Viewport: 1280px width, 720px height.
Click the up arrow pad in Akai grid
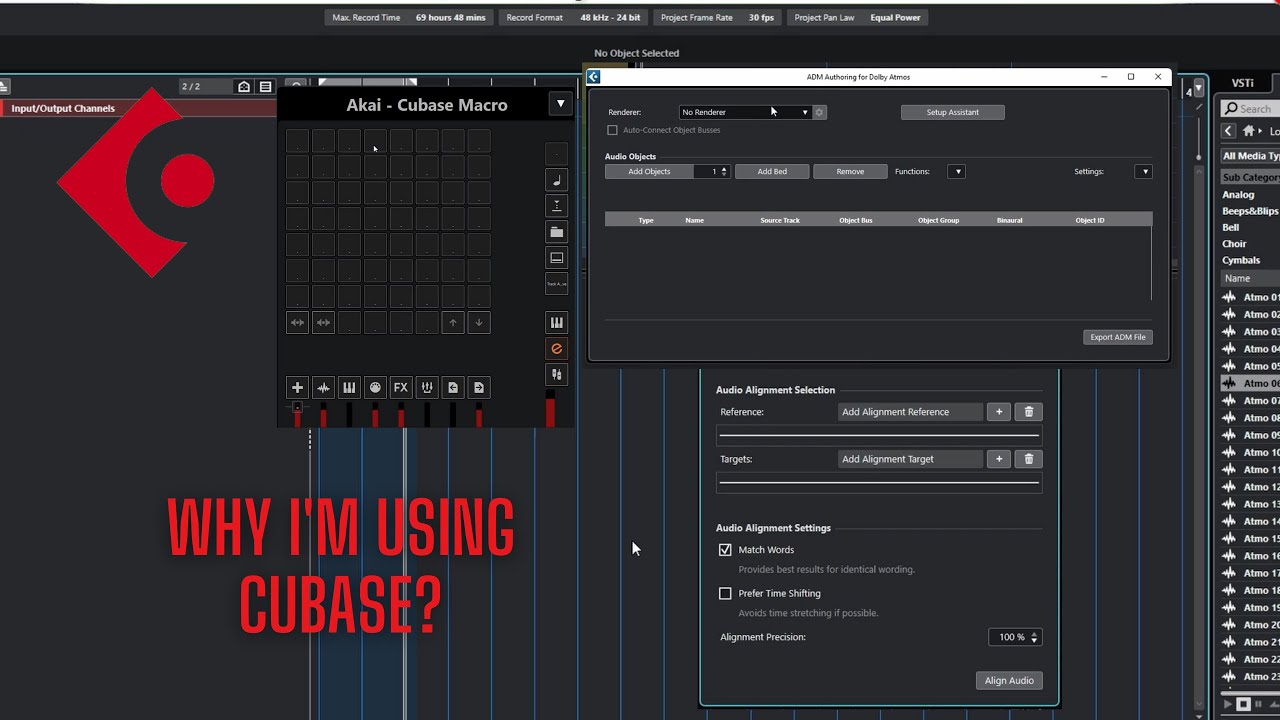click(453, 323)
